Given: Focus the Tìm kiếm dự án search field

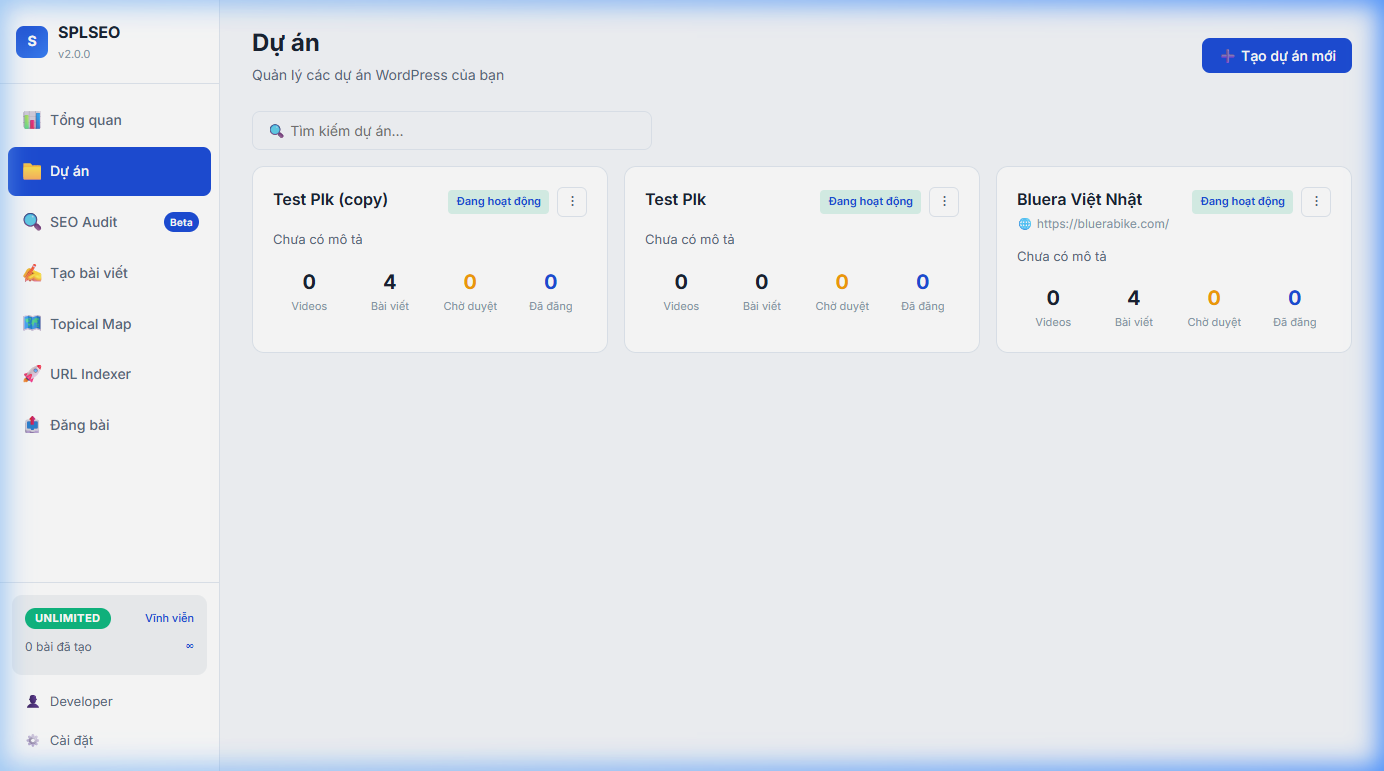Looking at the screenshot, I should [x=452, y=131].
